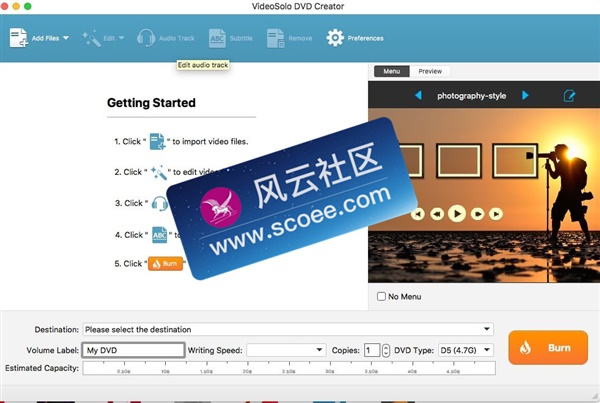Switch to the Preview tab
Screen dimensions: 600x403
(x=430, y=71)
